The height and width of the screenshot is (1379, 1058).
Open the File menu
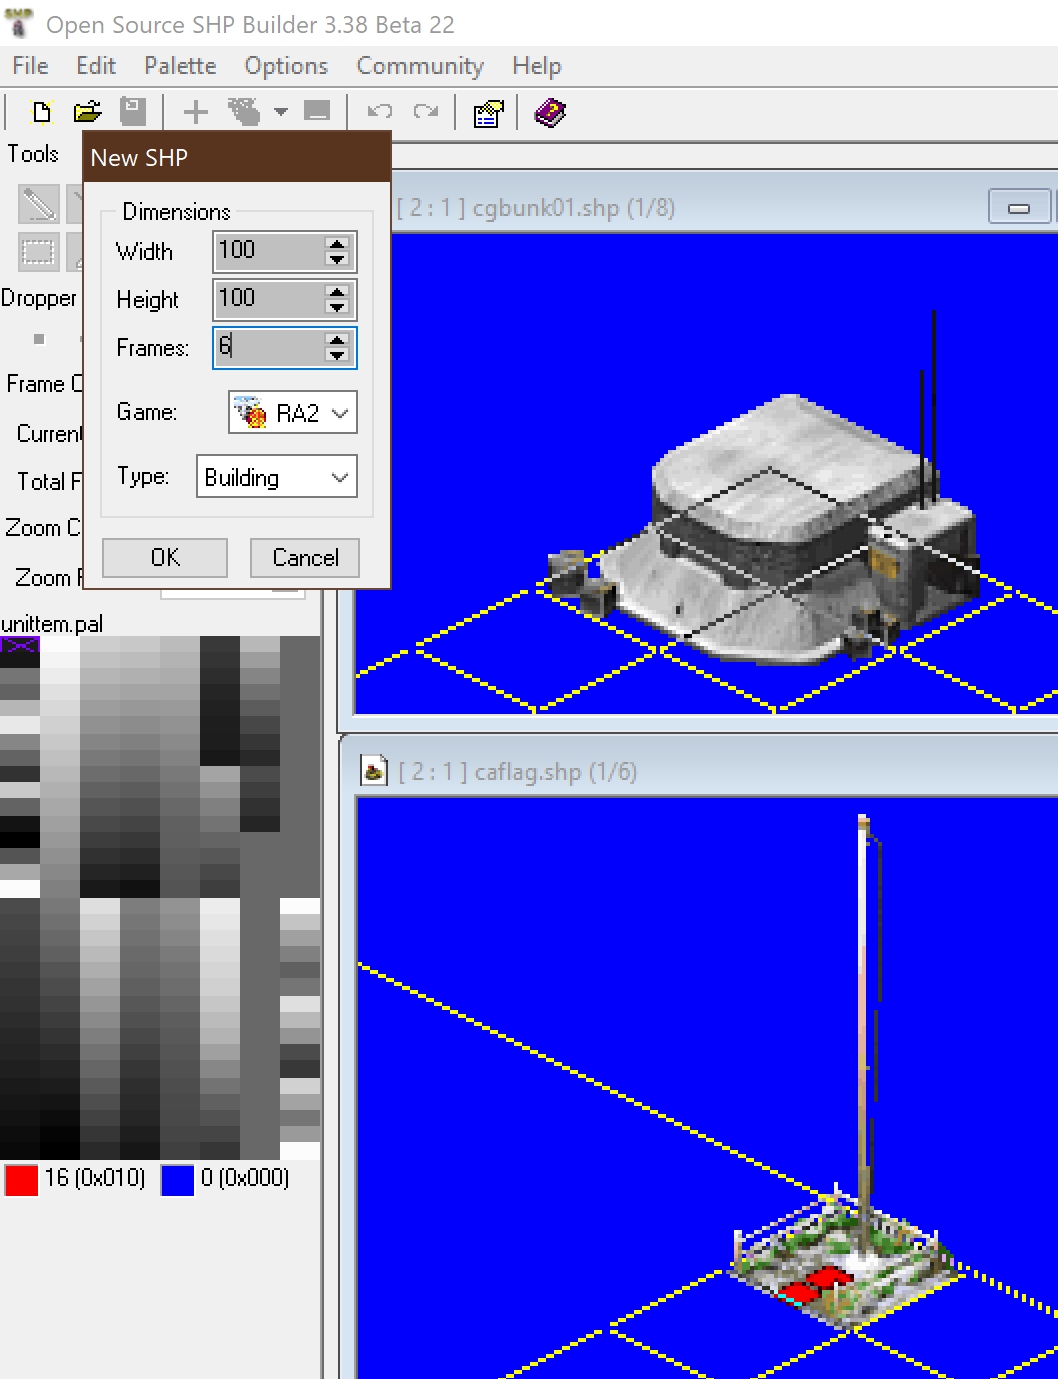(30, 66)
